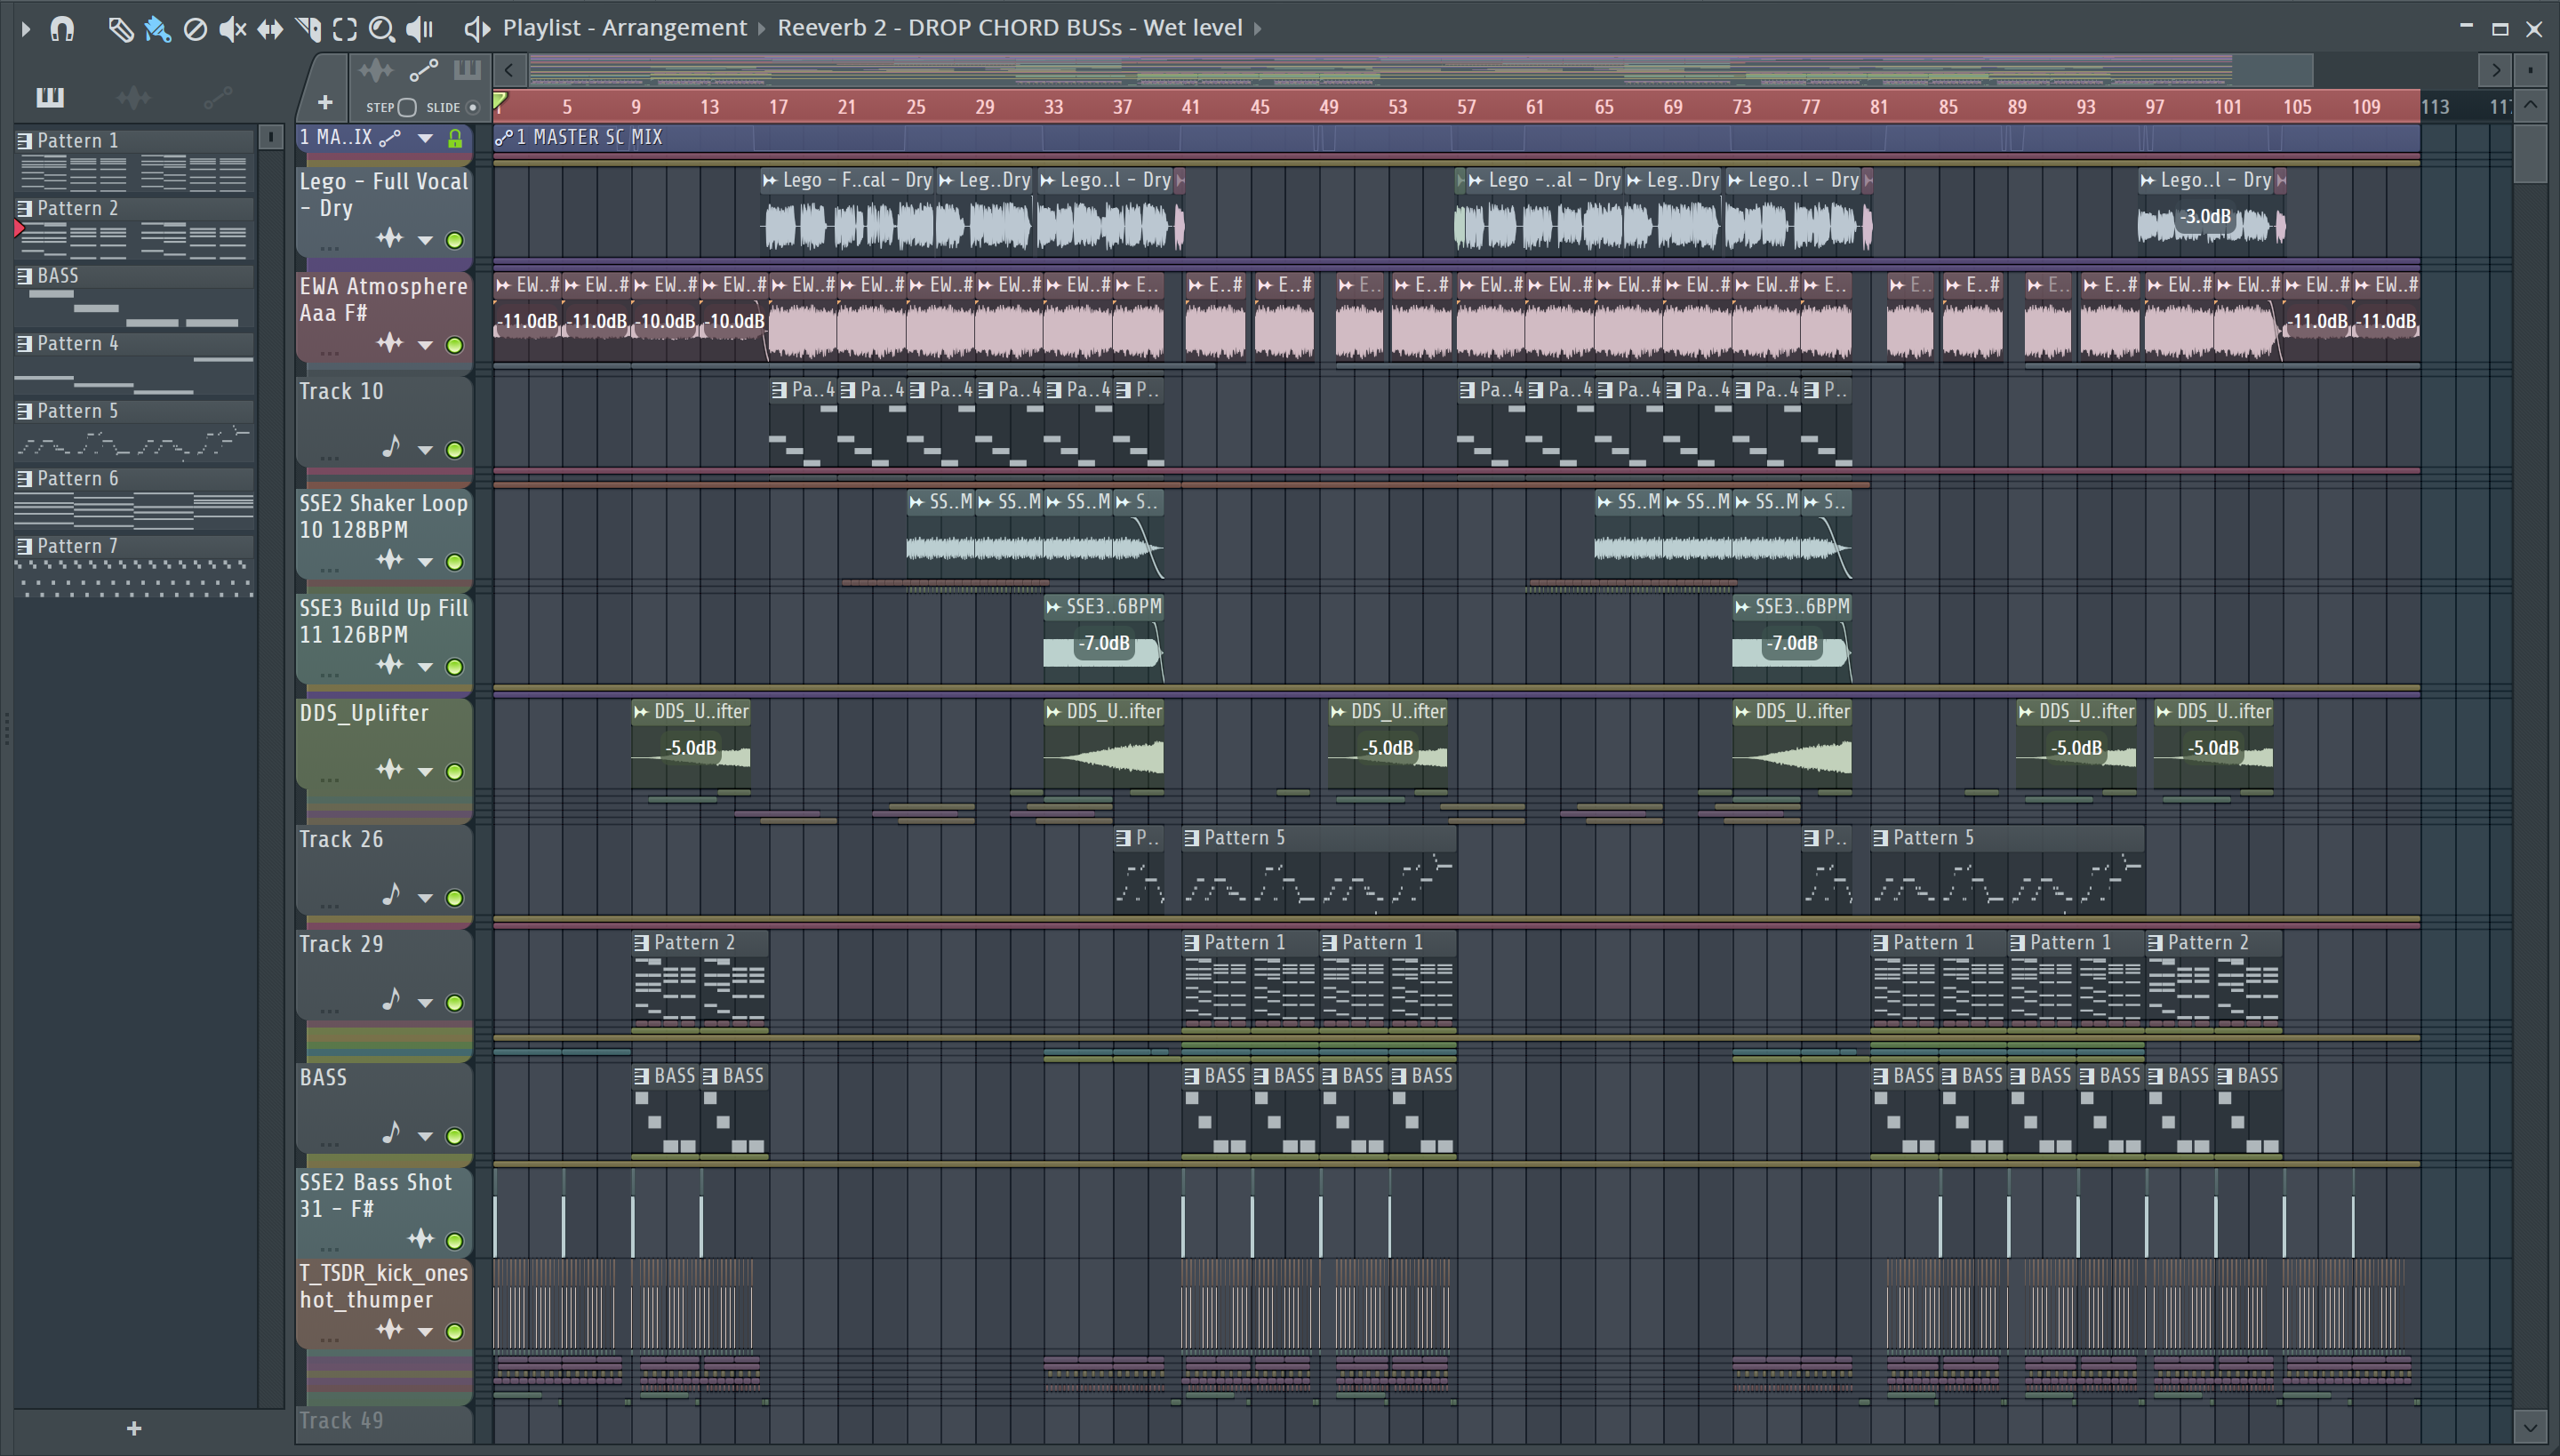Select the Zoom magnifier tool

click(x=381, y=29)
